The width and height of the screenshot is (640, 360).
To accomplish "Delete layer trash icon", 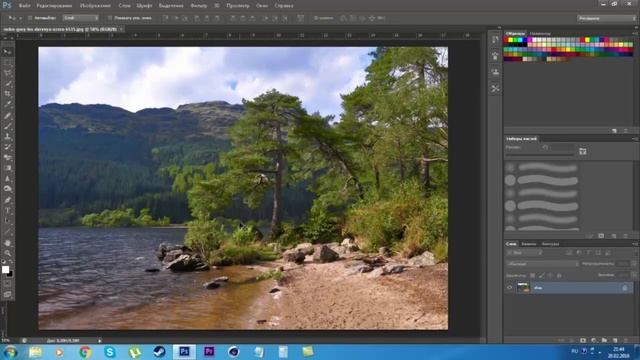I will point(626,340).
